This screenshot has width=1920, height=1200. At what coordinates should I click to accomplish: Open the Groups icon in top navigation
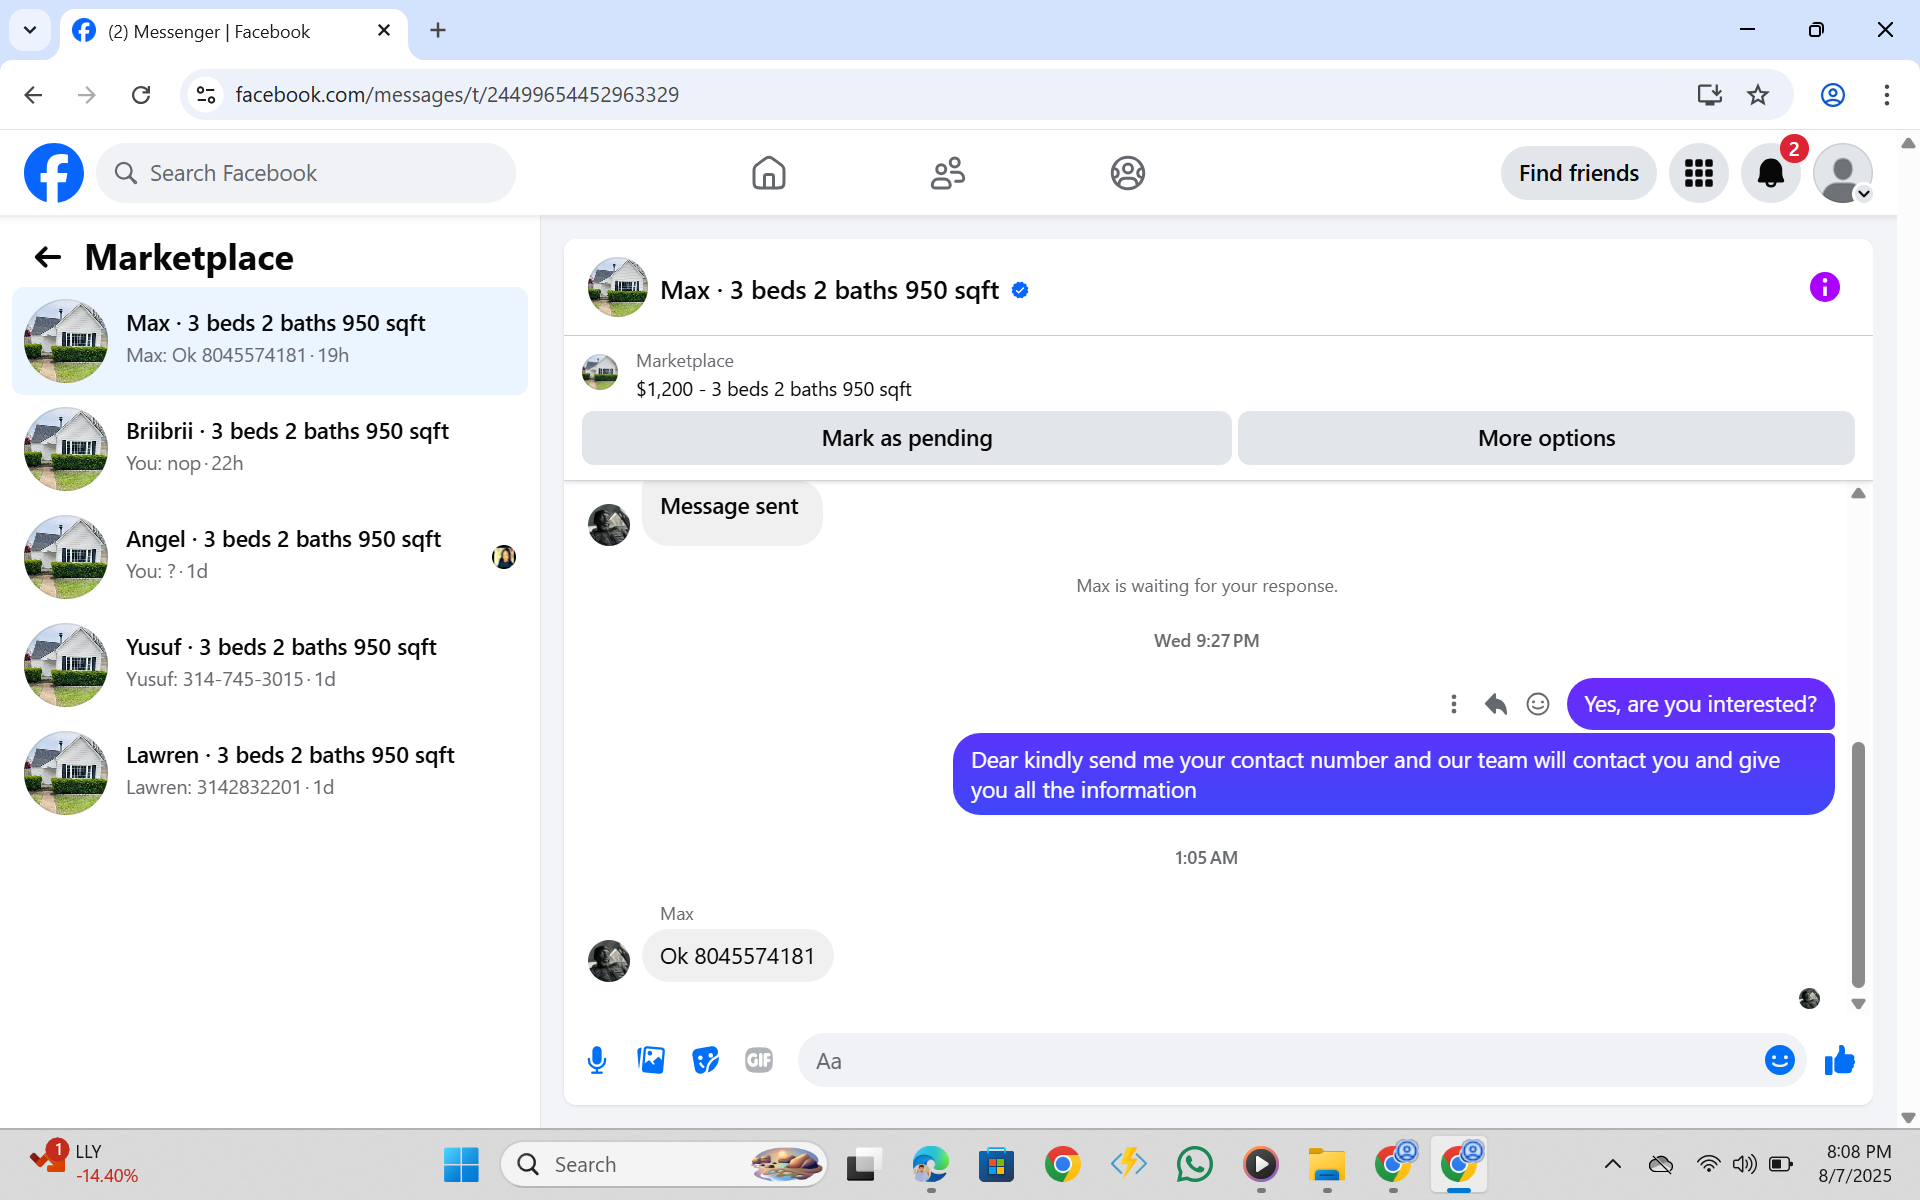[1127, 173]
